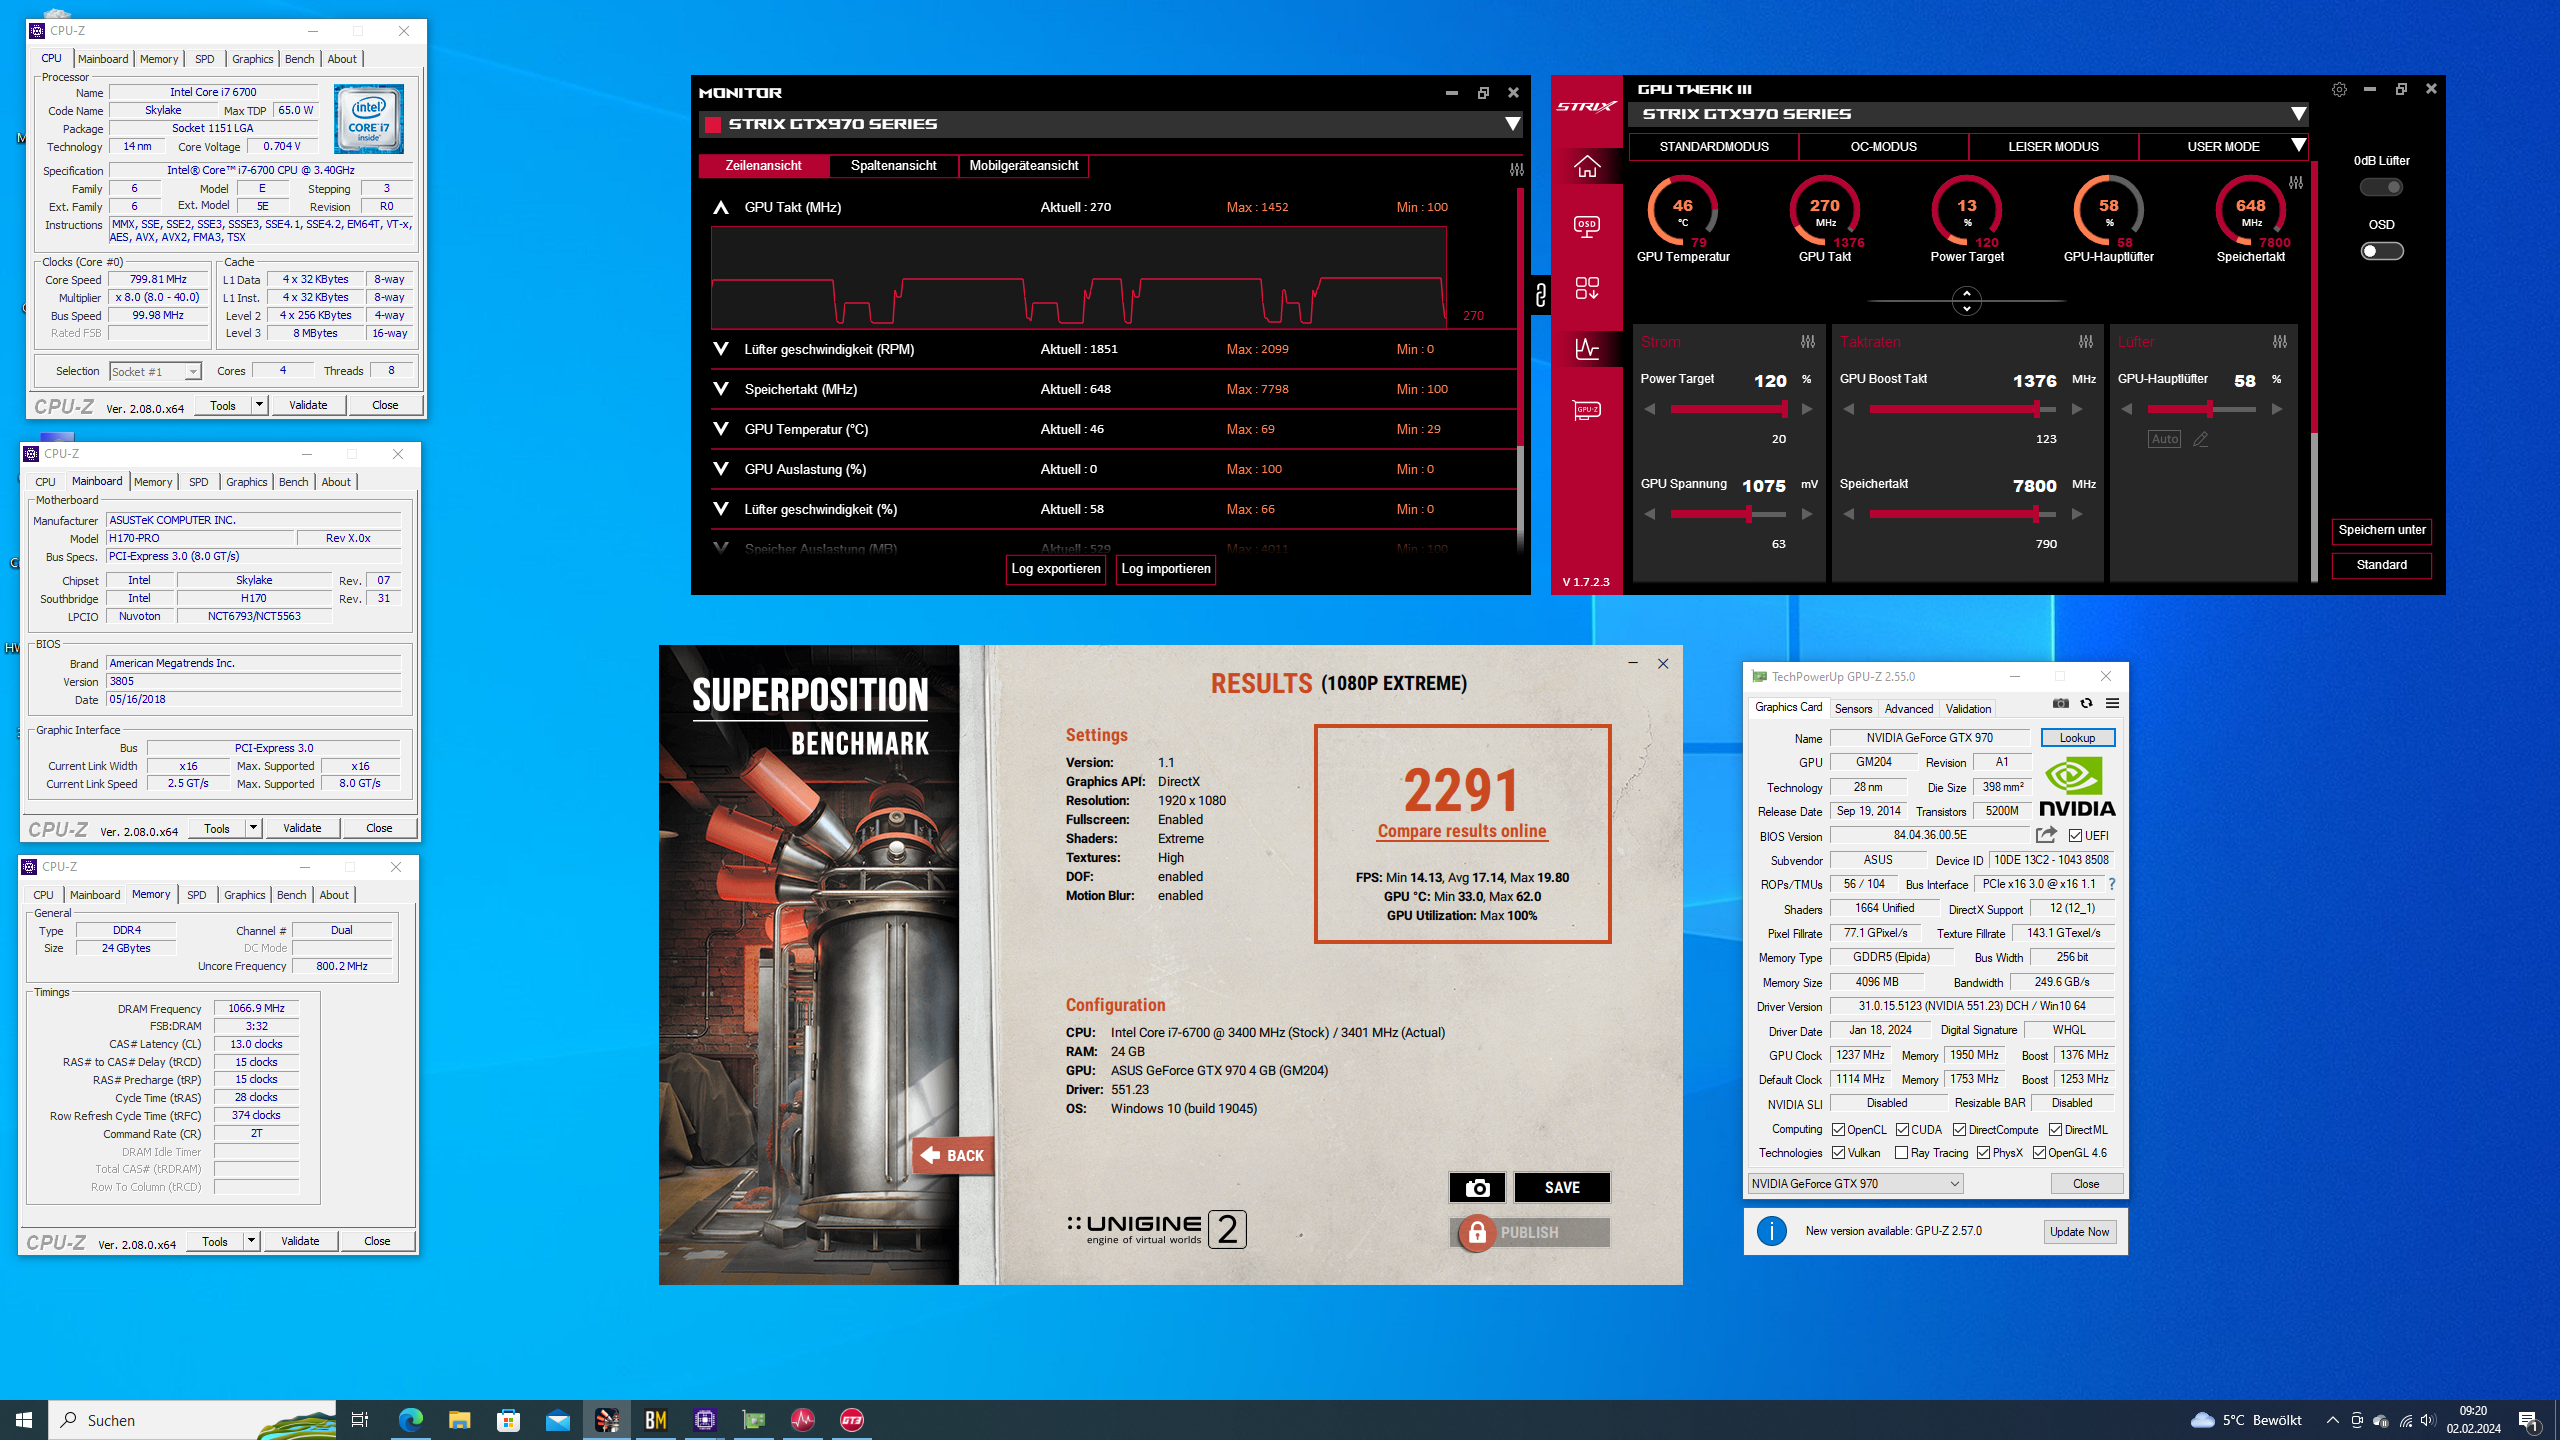Toggle the OpenCL checkbox in GPU-Z
This screenshot has width=2560, height=1440.
tap(1839, 1130)
